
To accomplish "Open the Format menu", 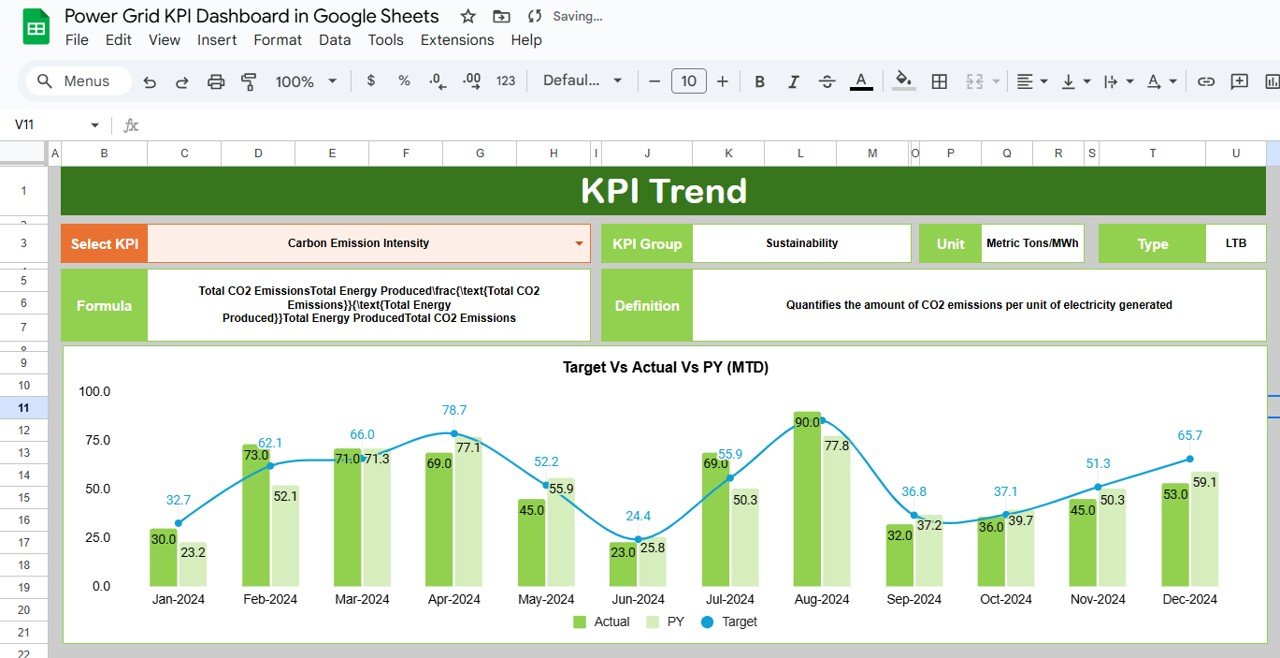I will [277, 40].
